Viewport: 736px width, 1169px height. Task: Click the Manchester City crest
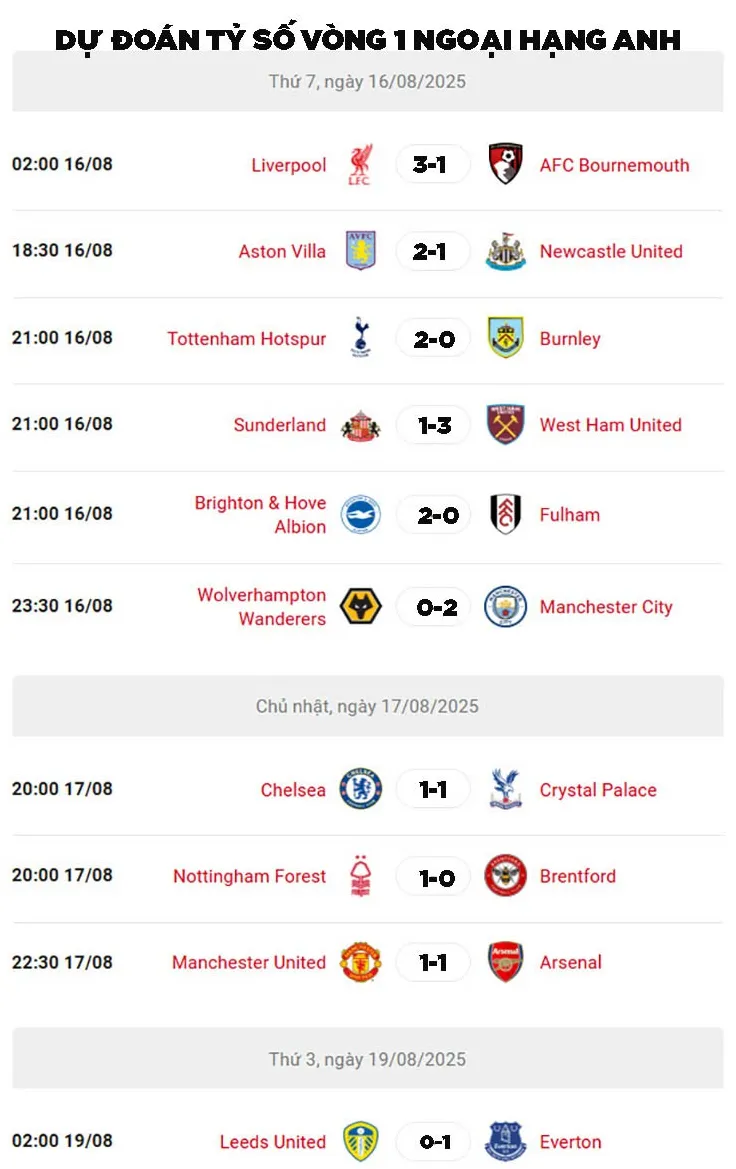click(506, 606)
